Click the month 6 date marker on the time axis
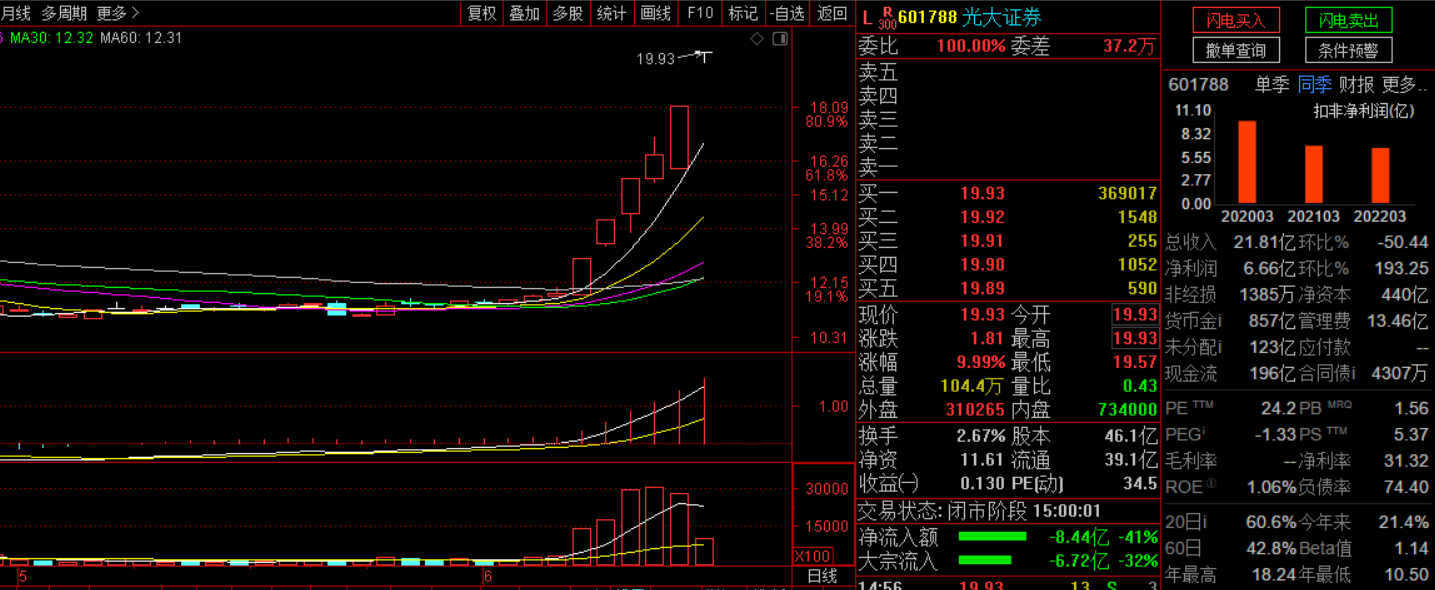The width and height of the screenshot is (1435, 590). [x=488, y=577]
